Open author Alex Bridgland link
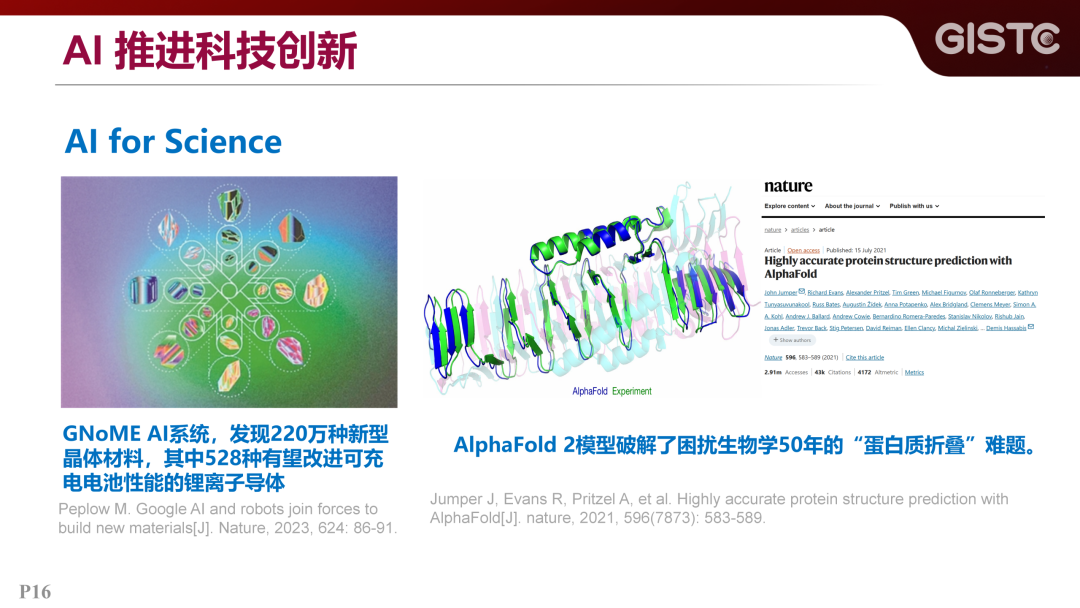Viewport: 1080px width, 608px height. click(949, 304)
